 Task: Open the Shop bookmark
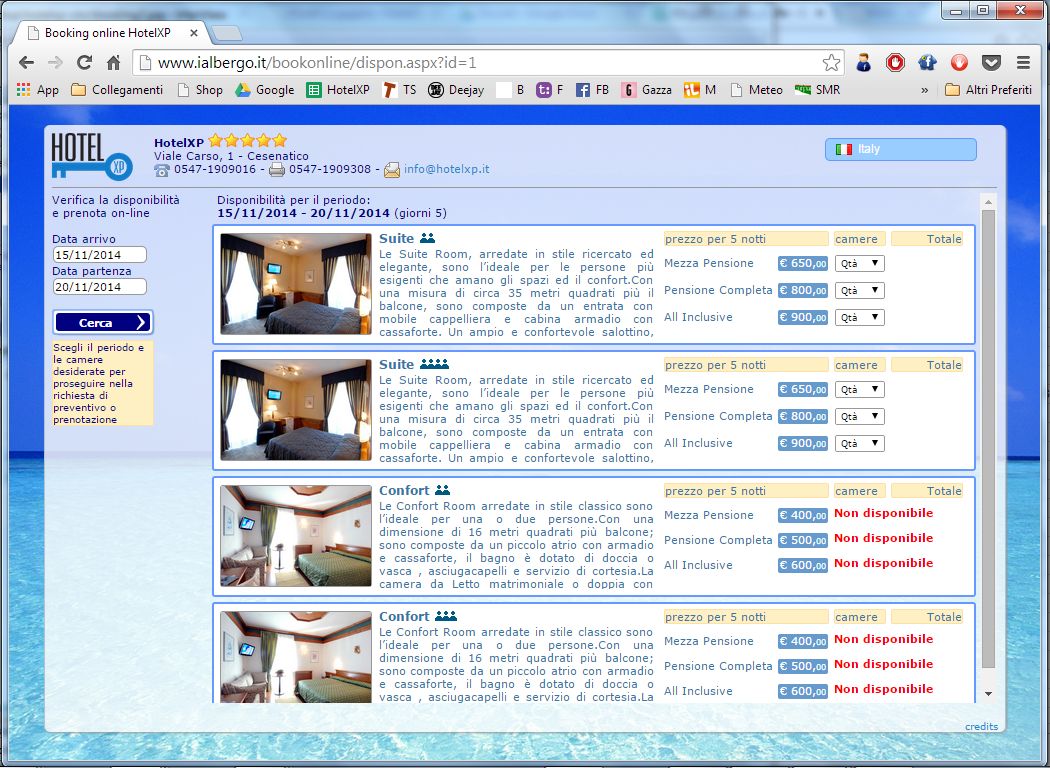[x=200, y=90]
